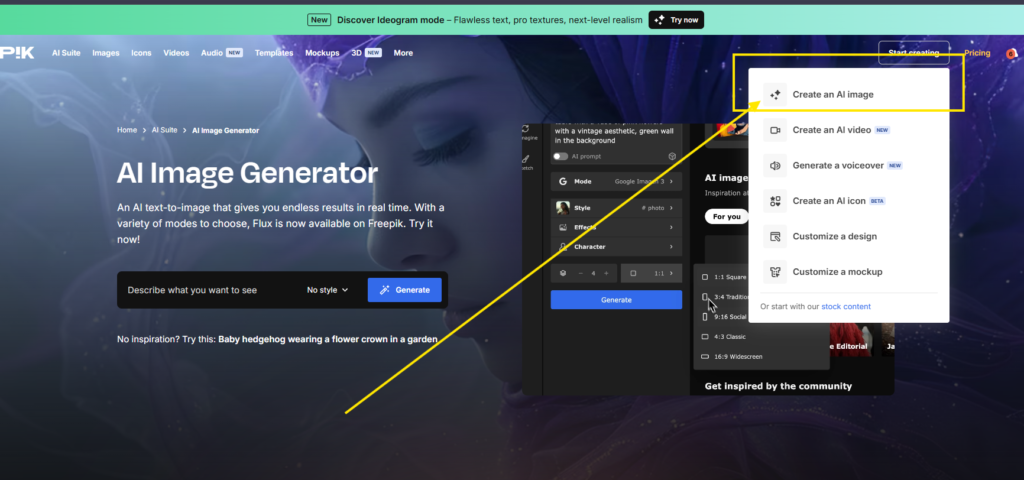Image resolution: width=1024 pixels, height=480 pixels.
Task: Open the Images nav menu
Action: click(106, 53)
